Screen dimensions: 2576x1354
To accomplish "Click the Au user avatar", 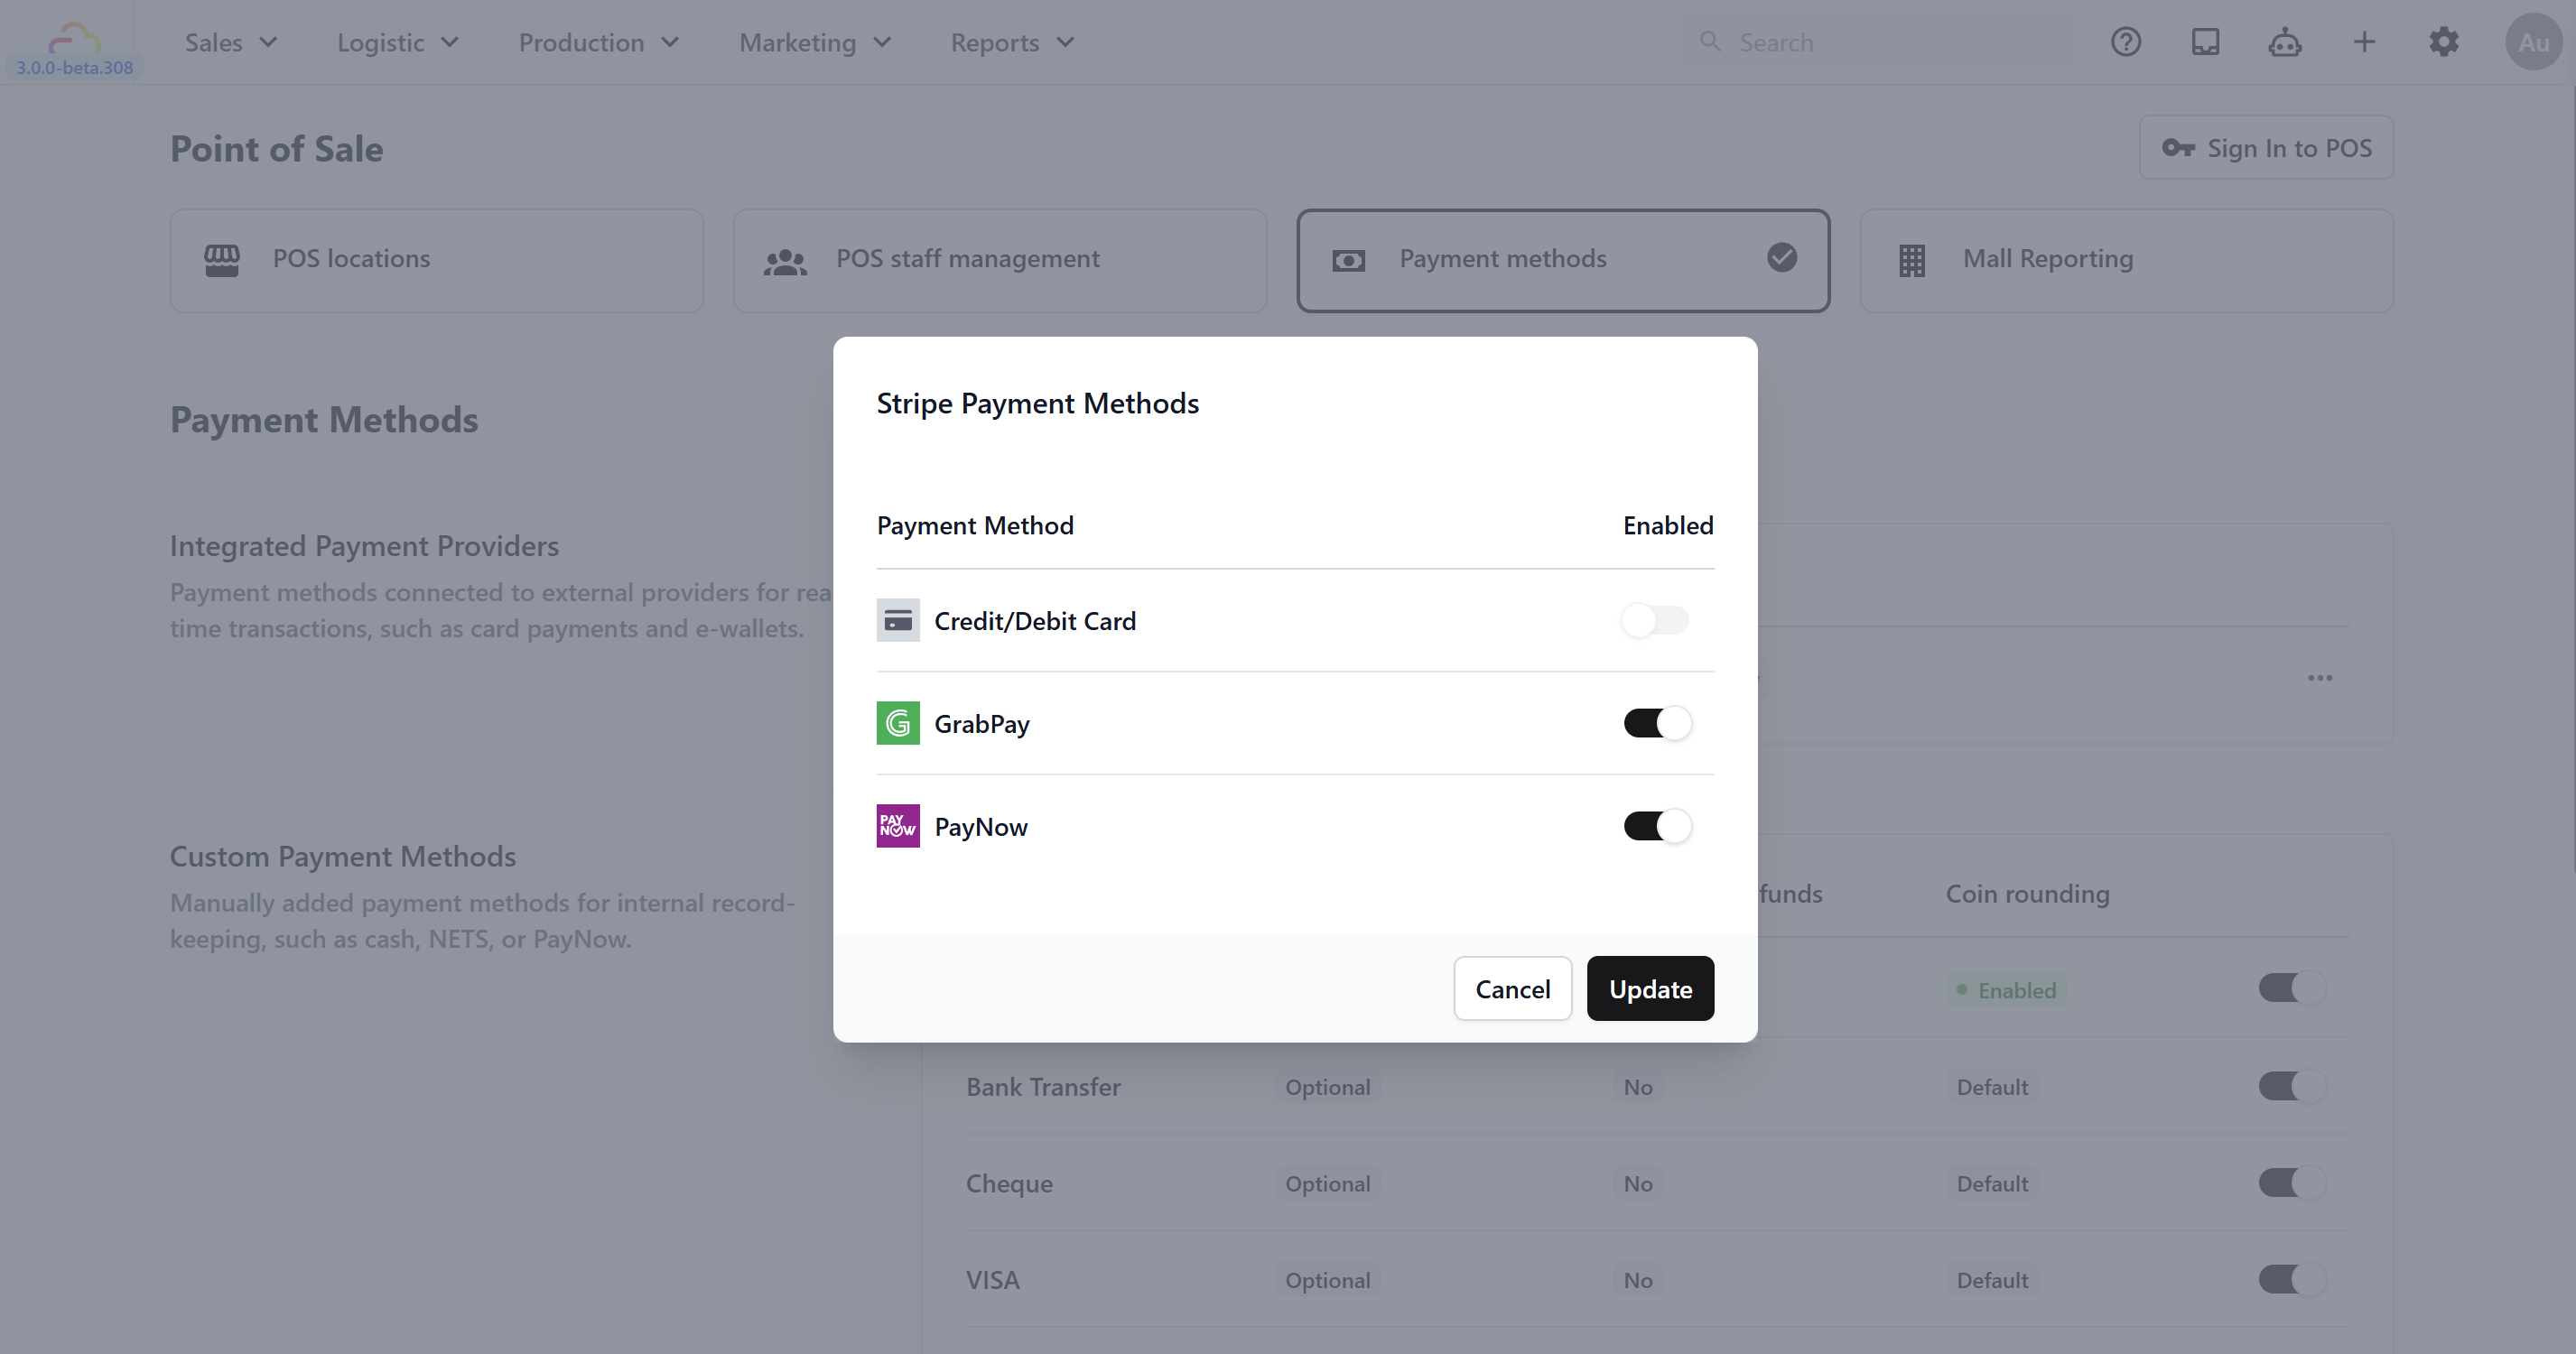I will pos(2533,42).
